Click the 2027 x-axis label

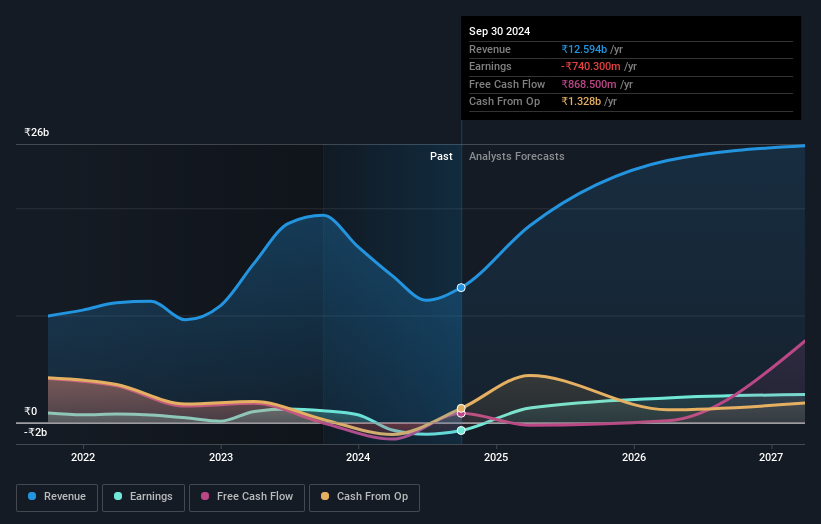tap(771, 457)
